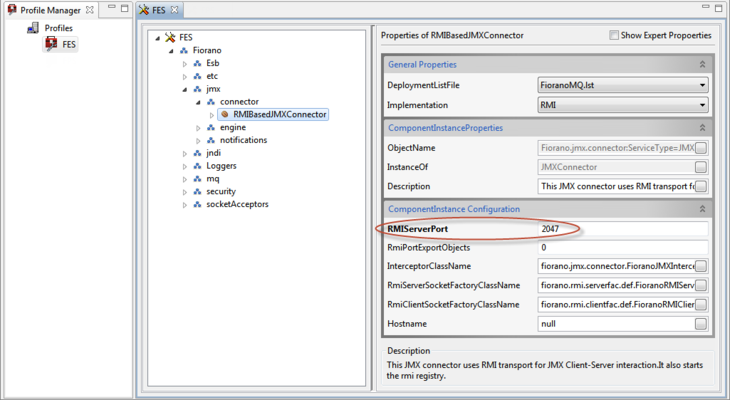Expand the security tree node
This screenshot has width=730, height=400.
(185, 192)
